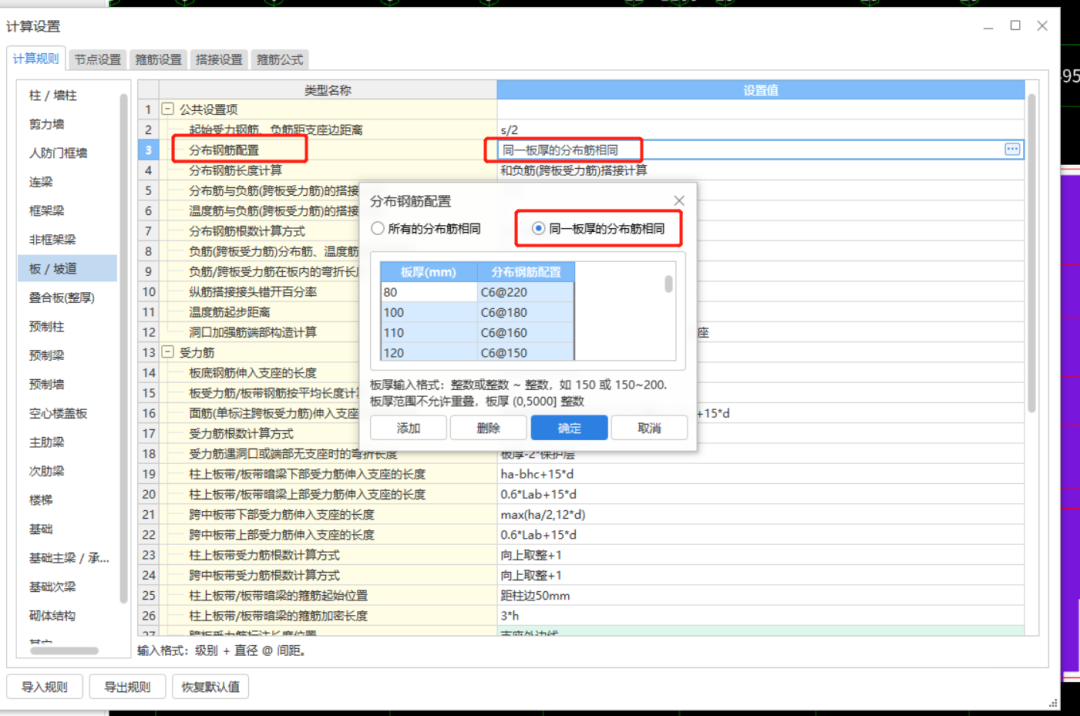Collapse the 受力筋 group
Screen dimensions: 1080x716
point(167,352)
